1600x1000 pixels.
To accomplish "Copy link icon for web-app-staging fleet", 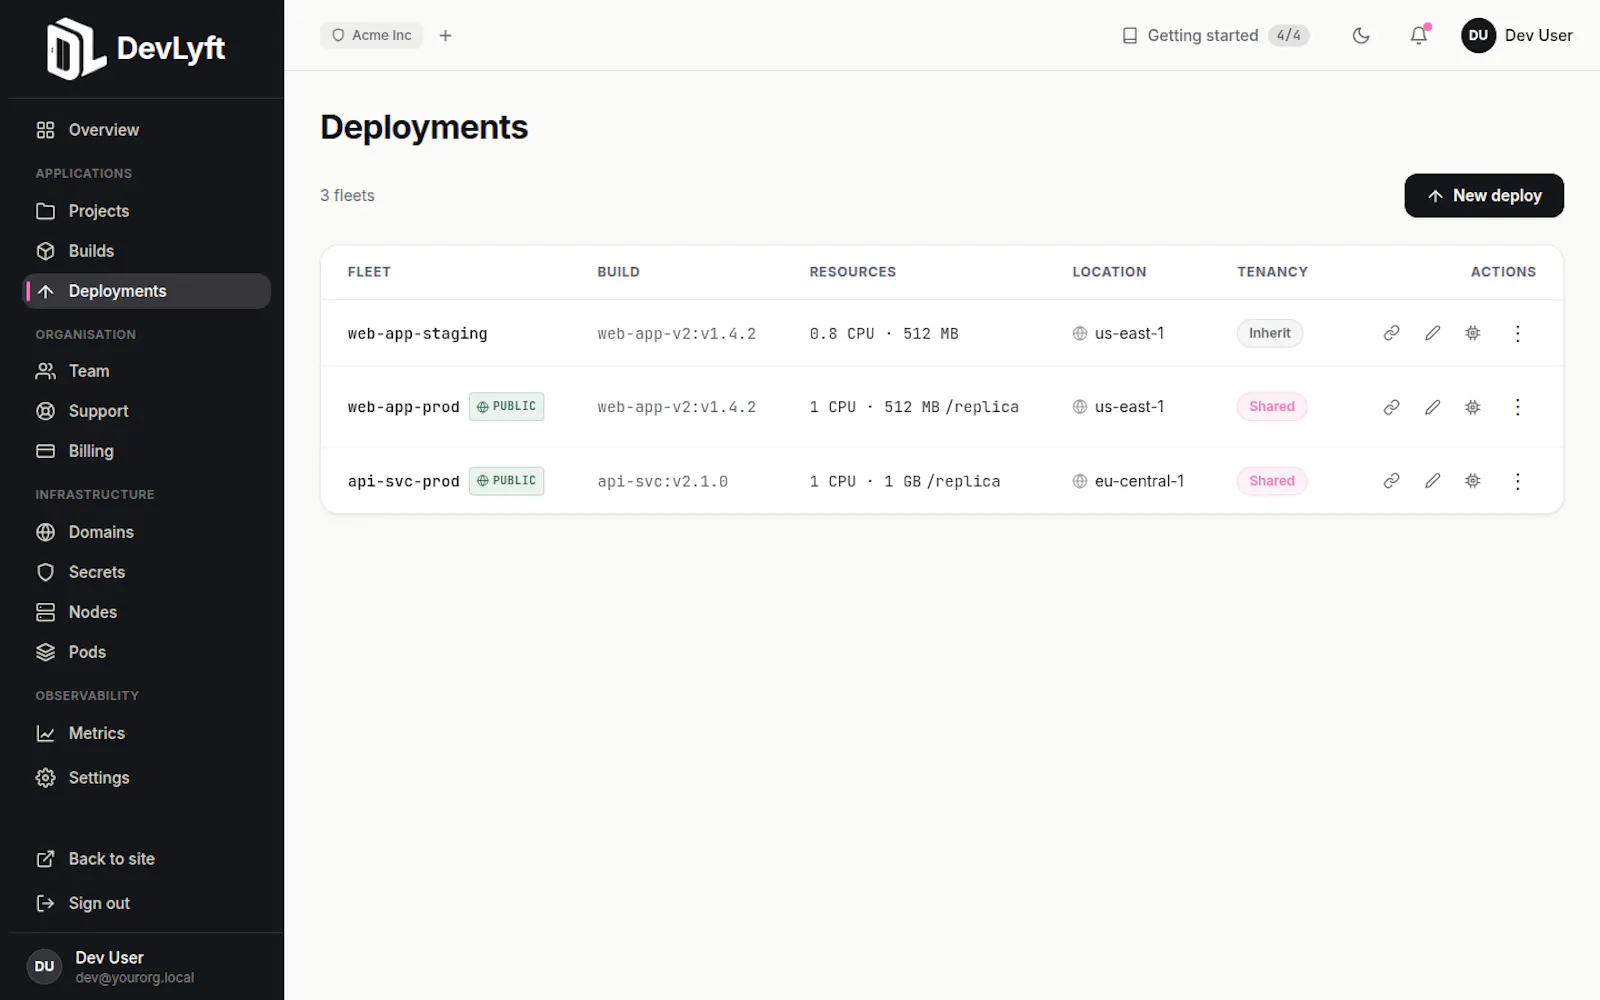I will (x=1391, y=333).
